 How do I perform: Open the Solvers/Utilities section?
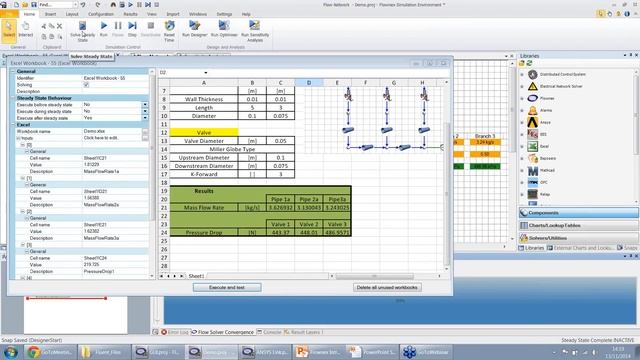[x=578, y=238]
